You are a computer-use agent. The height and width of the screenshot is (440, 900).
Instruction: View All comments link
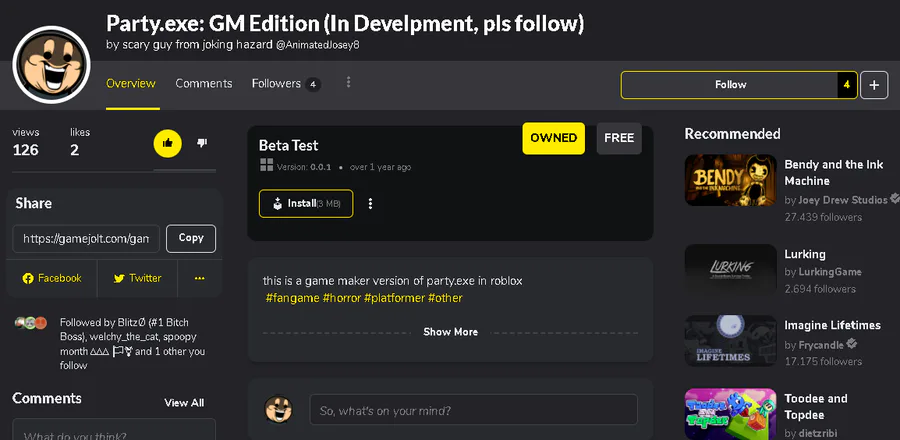click(184, 403)
